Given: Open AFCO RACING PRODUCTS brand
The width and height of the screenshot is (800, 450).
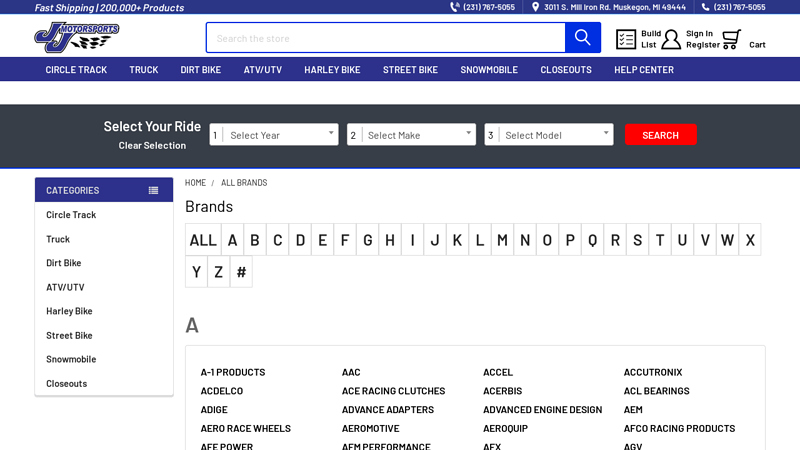Looking at the screenshot, I should (x=679, y=429).
